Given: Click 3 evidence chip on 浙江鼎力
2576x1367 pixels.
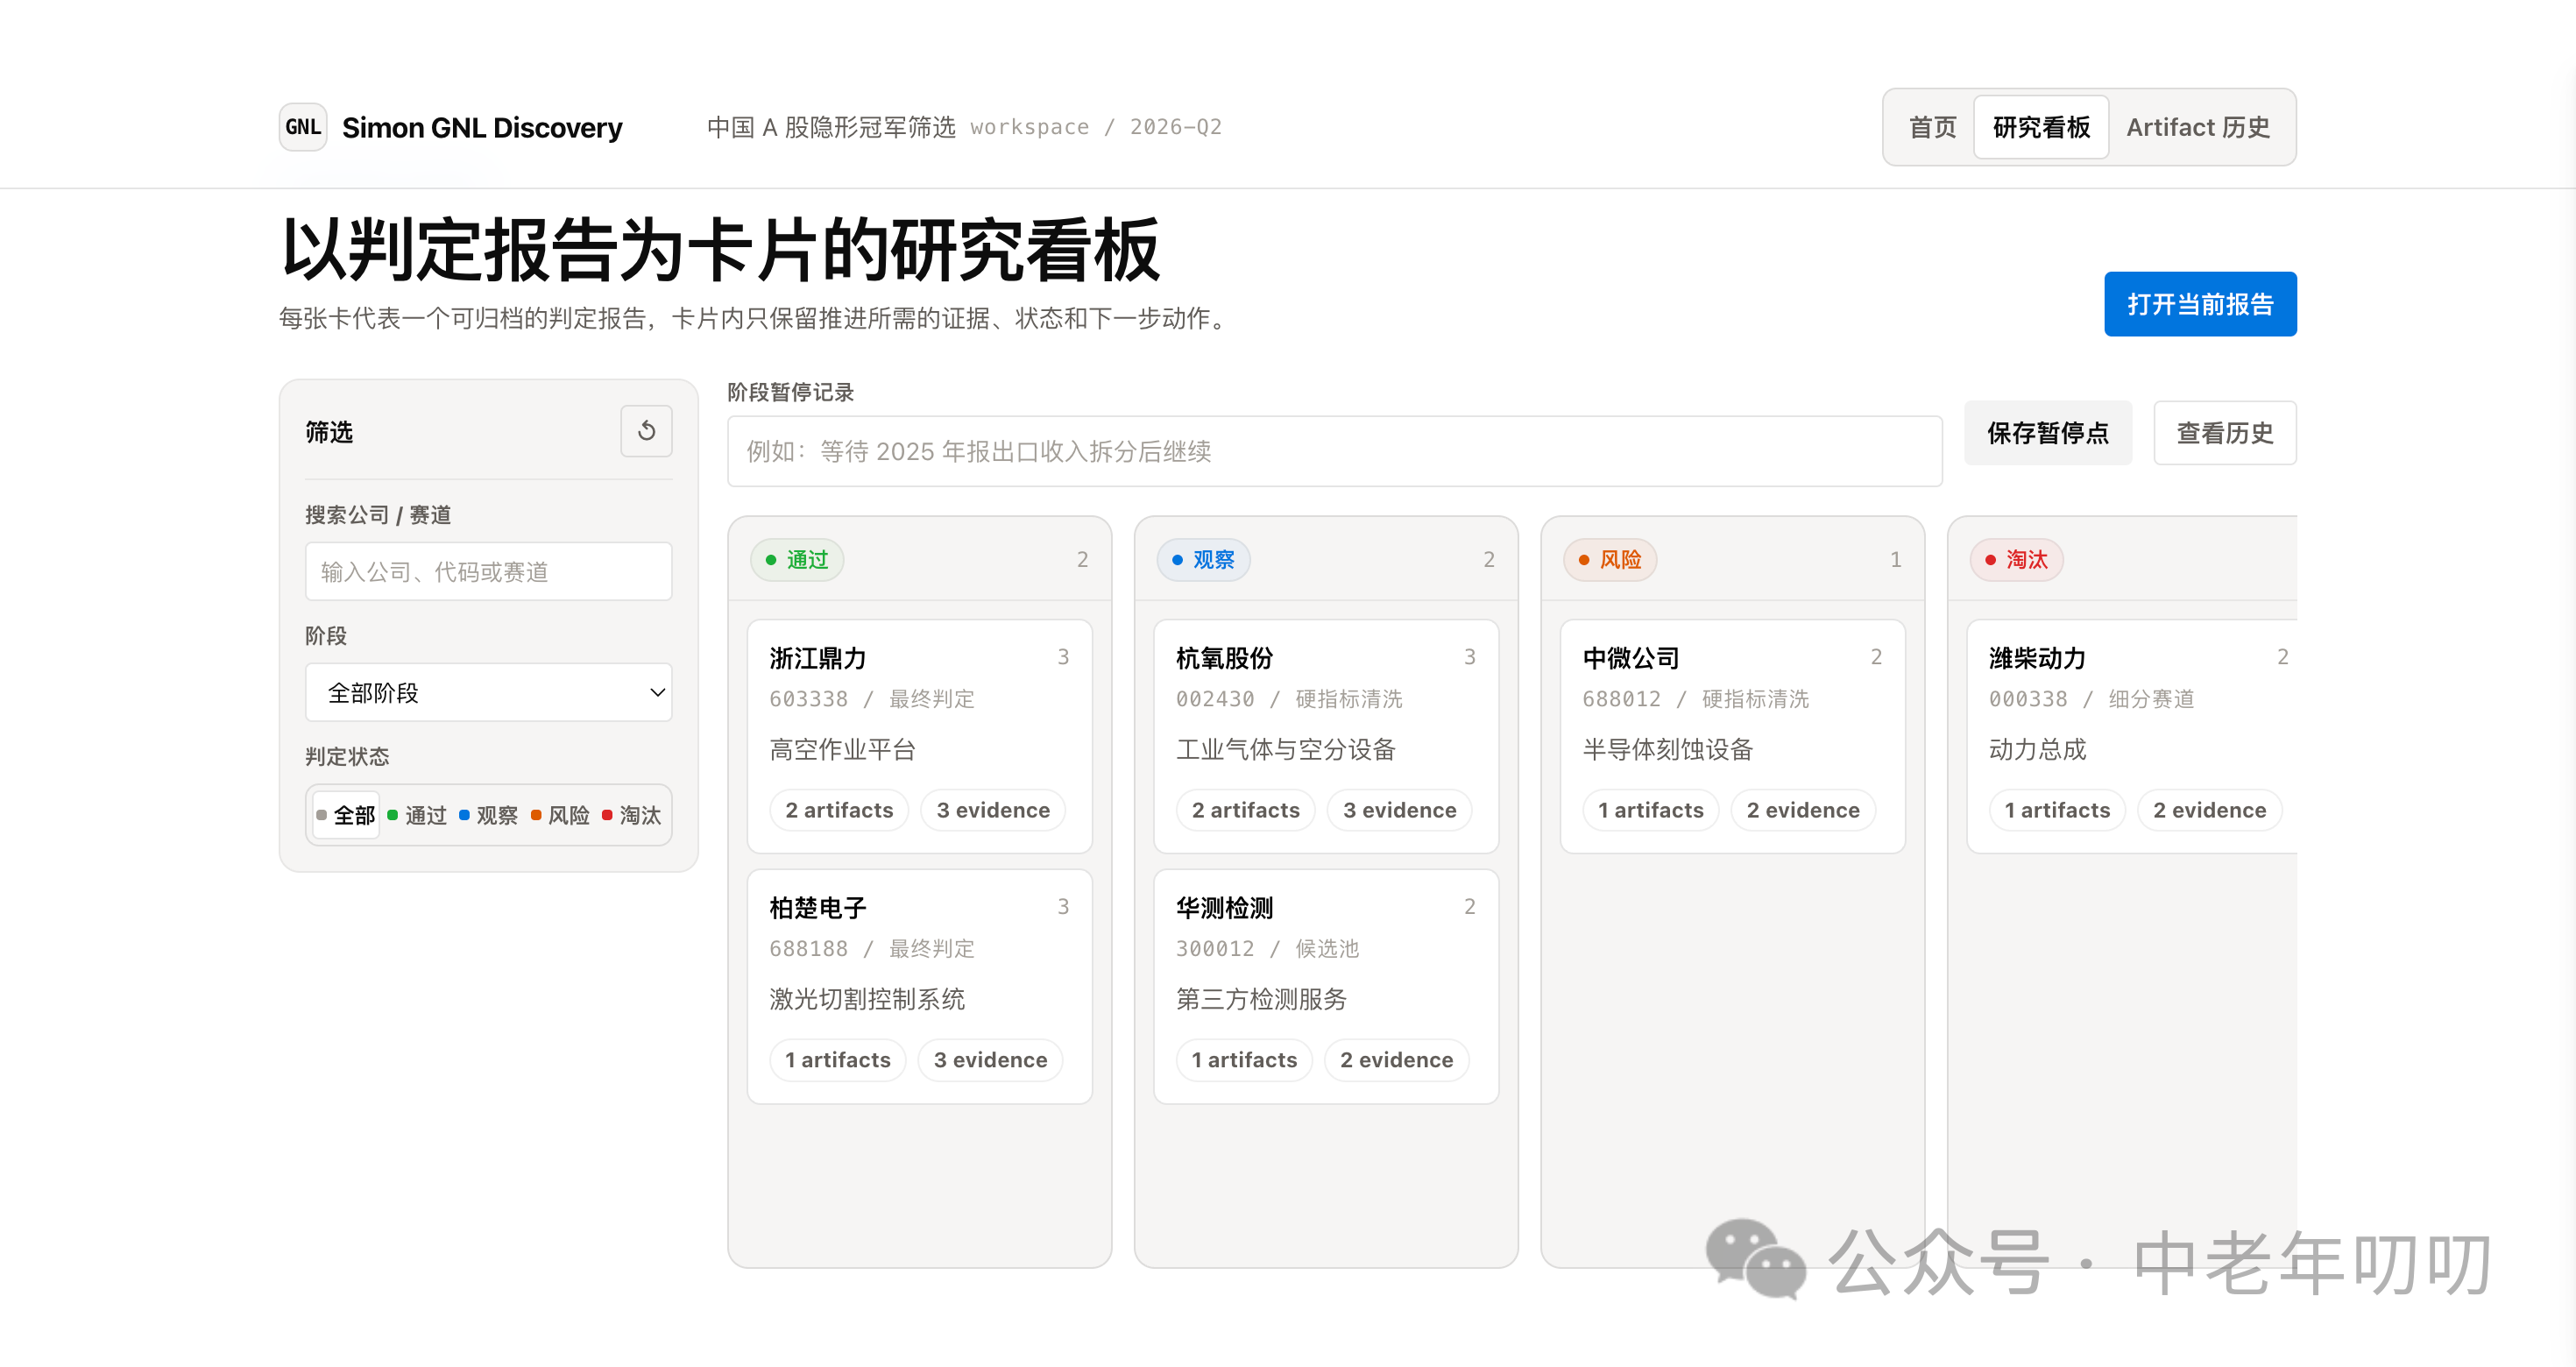Looking at the screenshot, I should [993, 810].
